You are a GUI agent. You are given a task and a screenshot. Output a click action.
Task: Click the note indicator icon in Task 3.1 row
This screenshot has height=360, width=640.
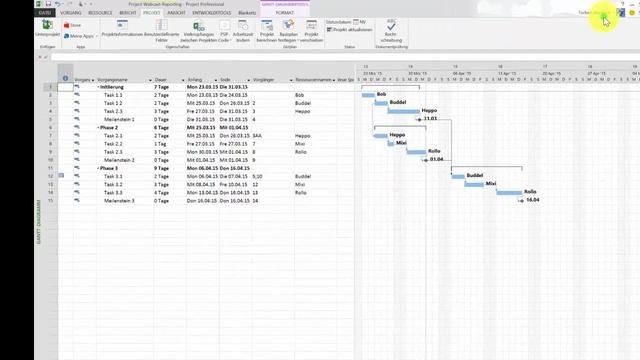point(61,176)
